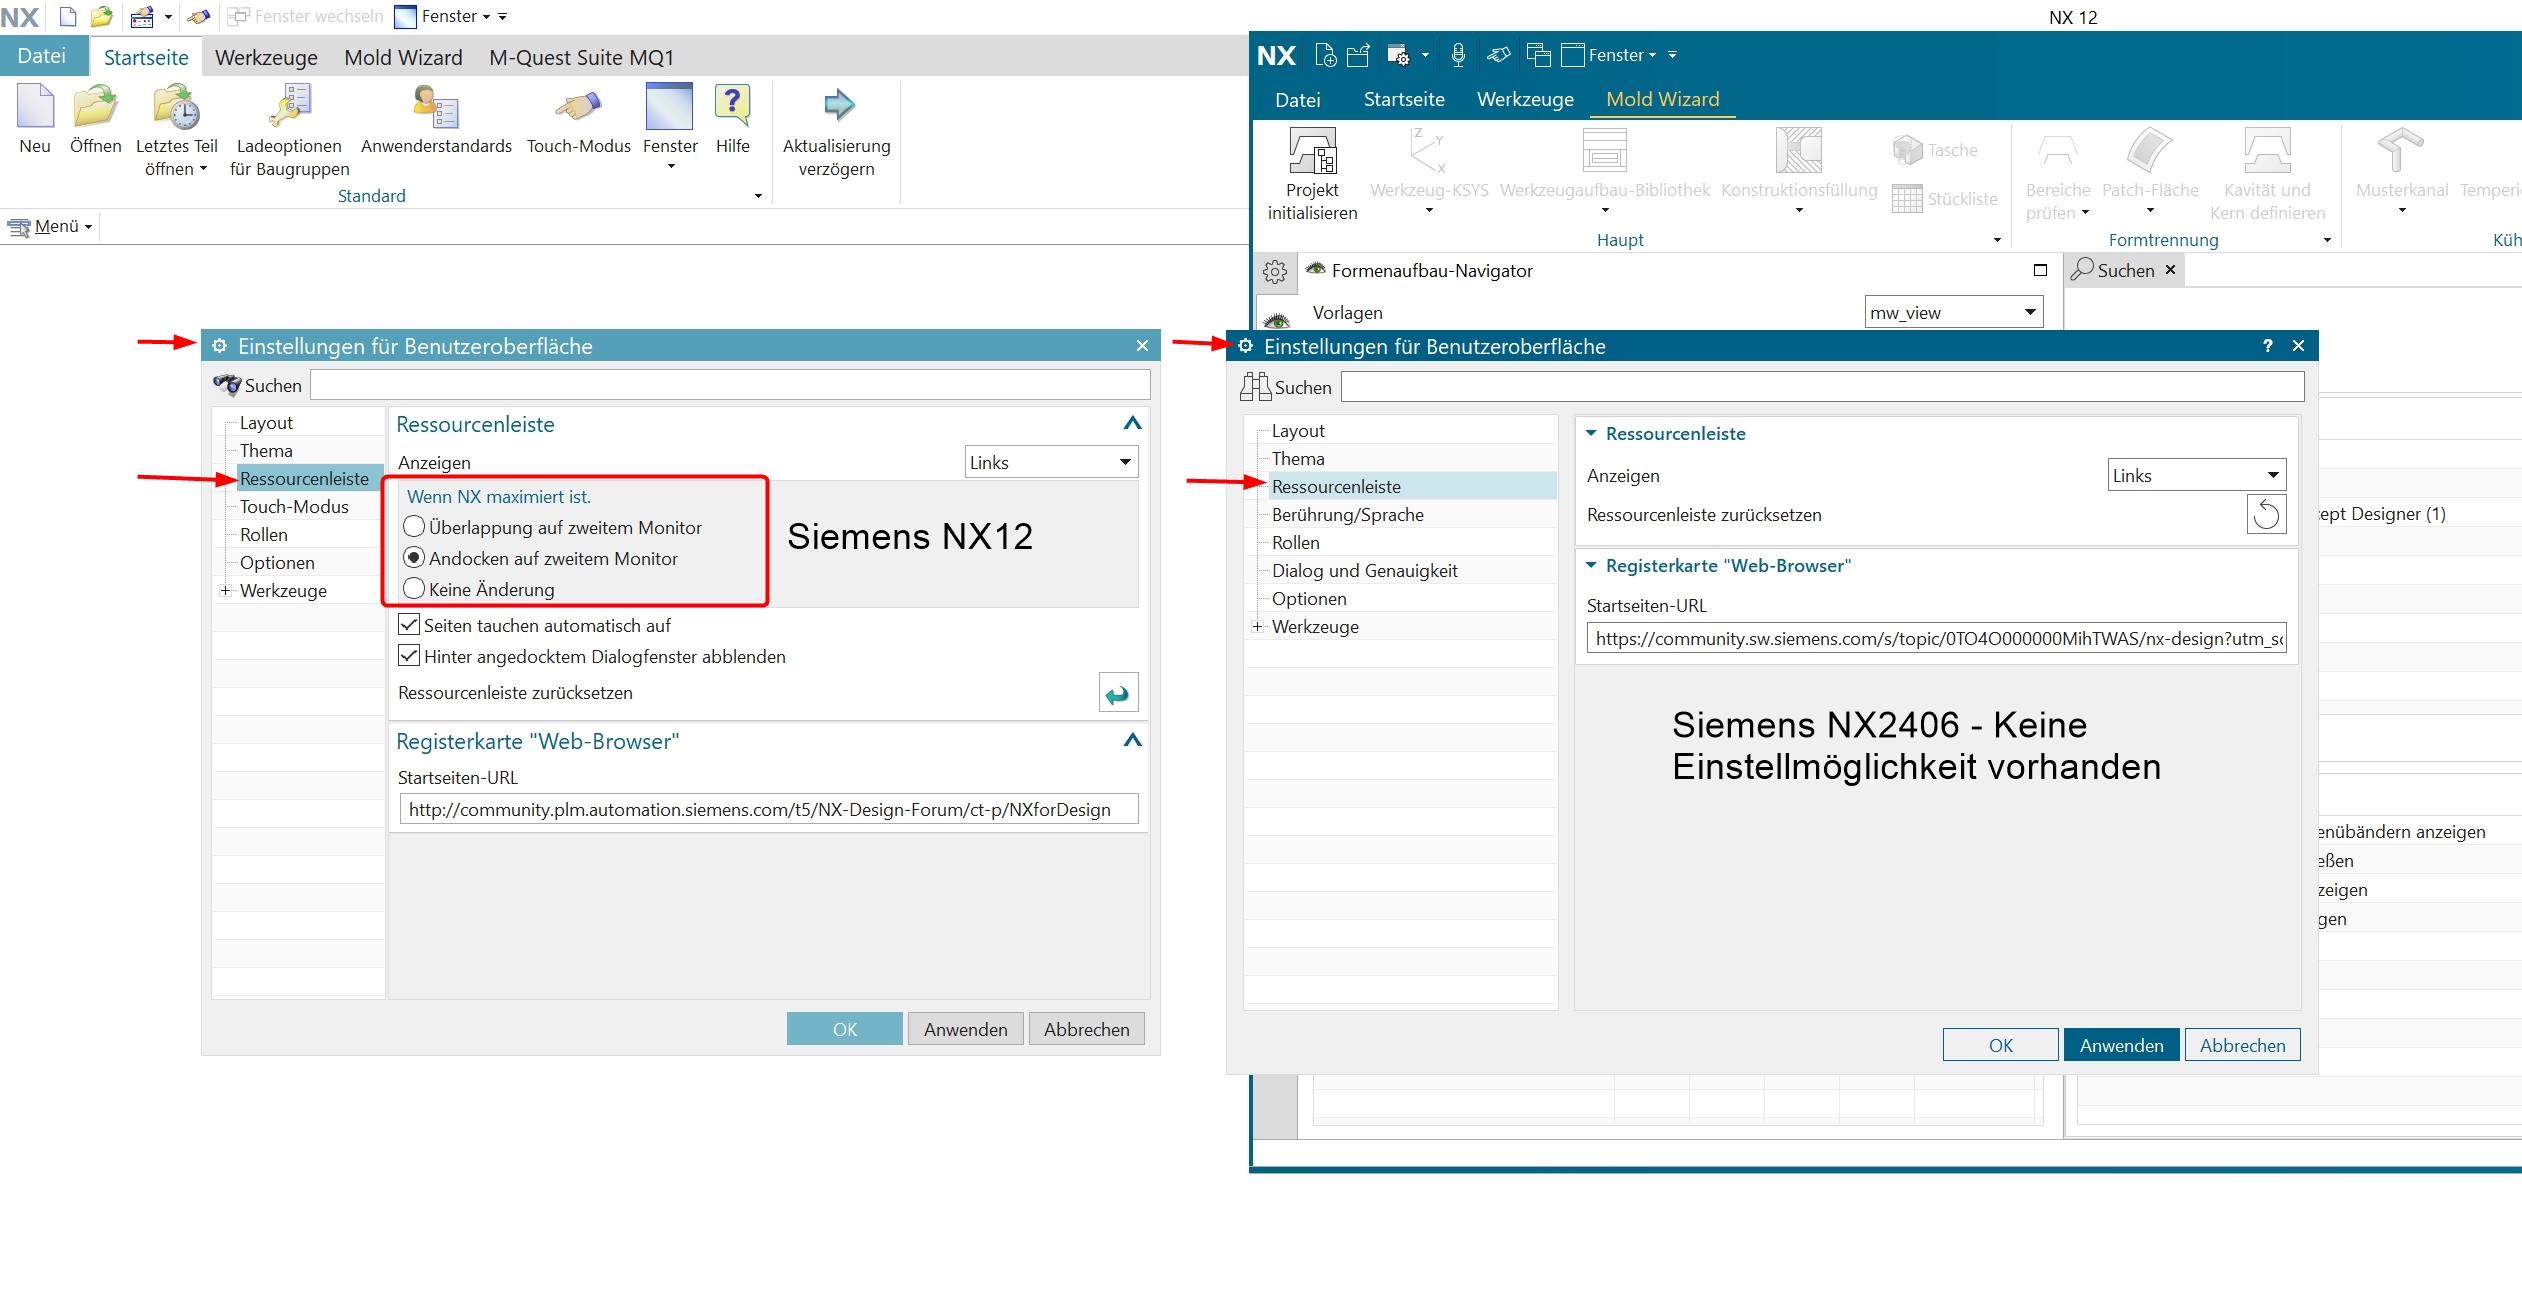Open Hilfe question mark icon
Viewport: 2522px width, 1291px height.
[733, 106]
